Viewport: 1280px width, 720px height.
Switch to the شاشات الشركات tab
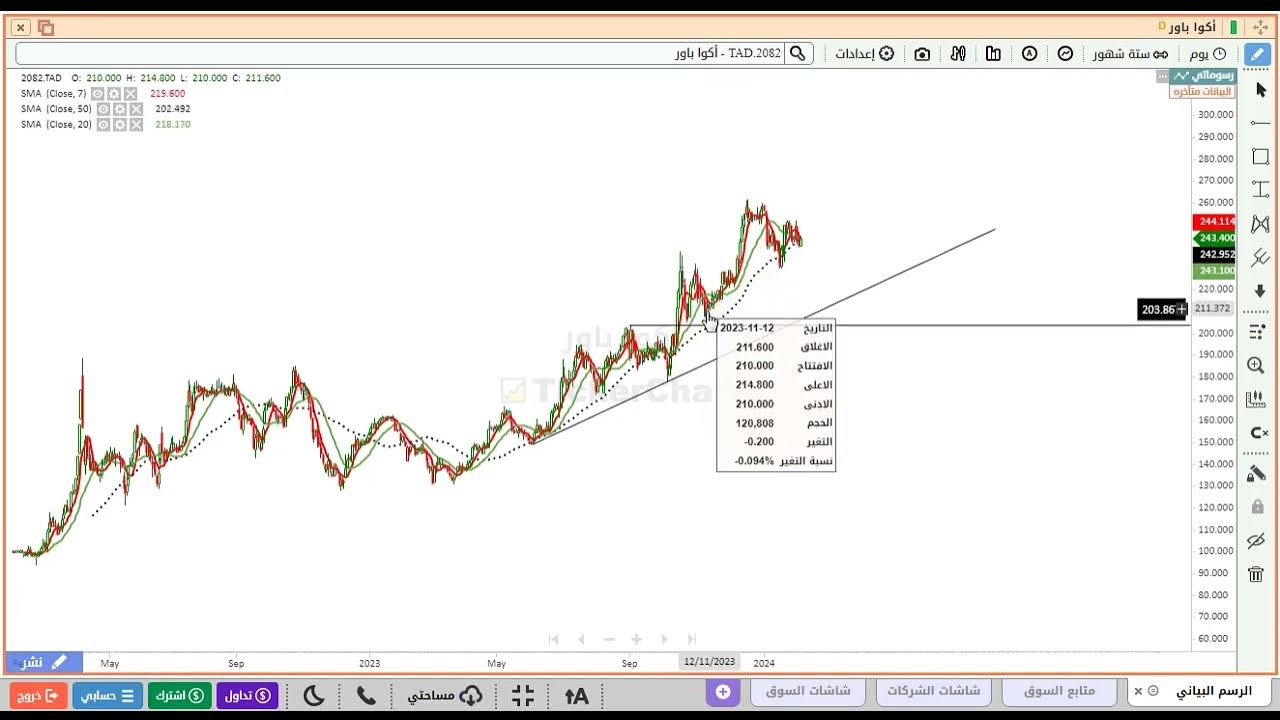pyautogui.click(x=934, y=691)
